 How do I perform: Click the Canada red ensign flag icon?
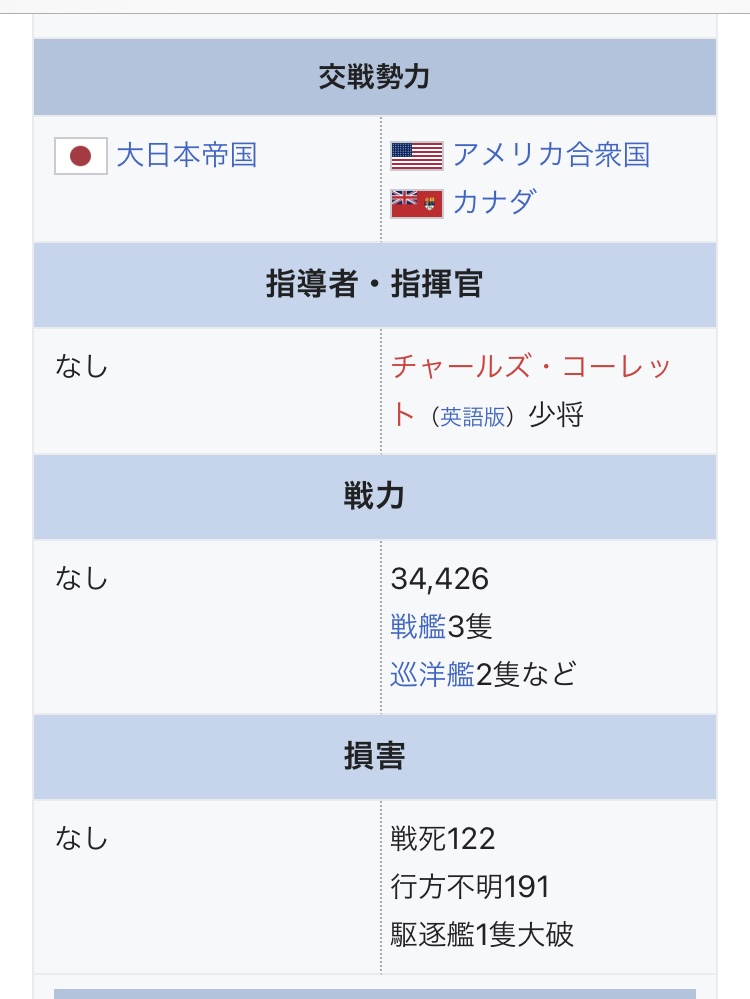pos(417,204)
